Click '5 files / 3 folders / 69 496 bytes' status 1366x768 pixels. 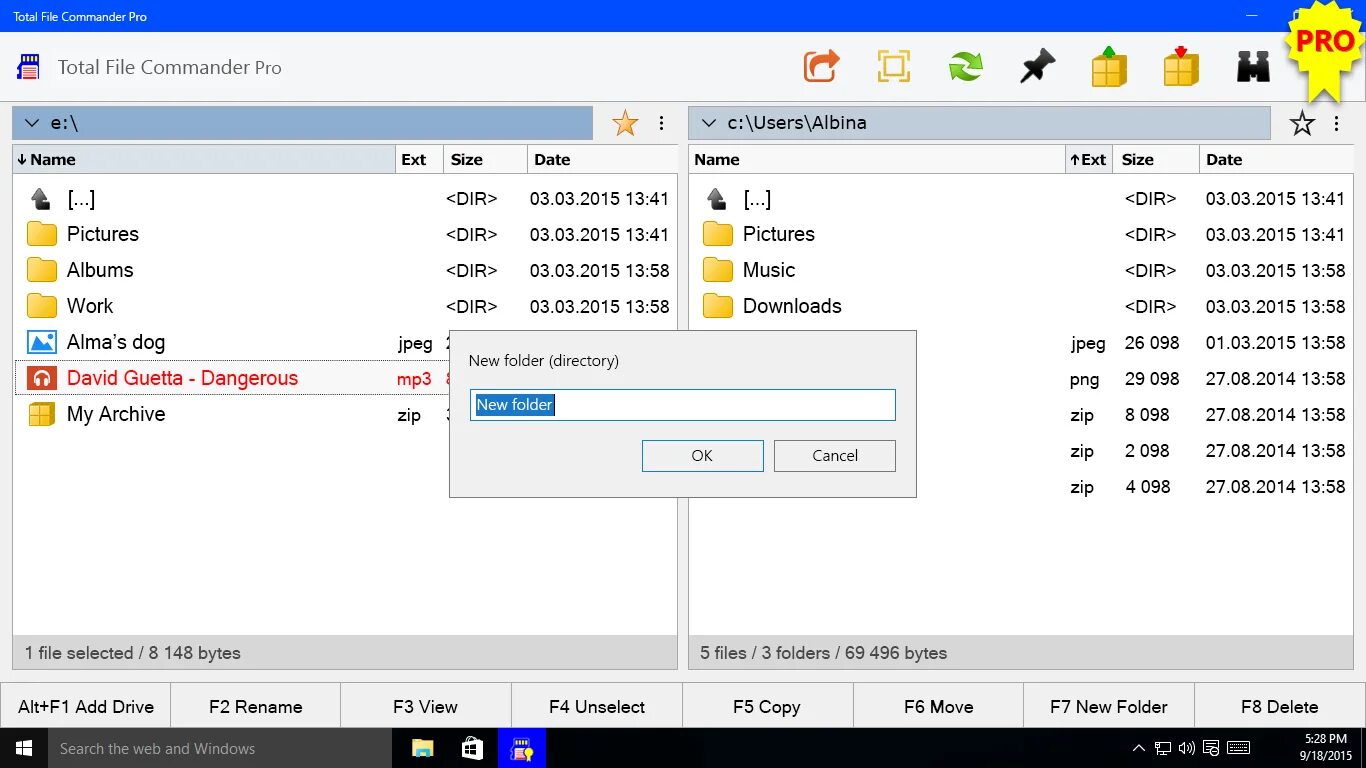(823, 653)
